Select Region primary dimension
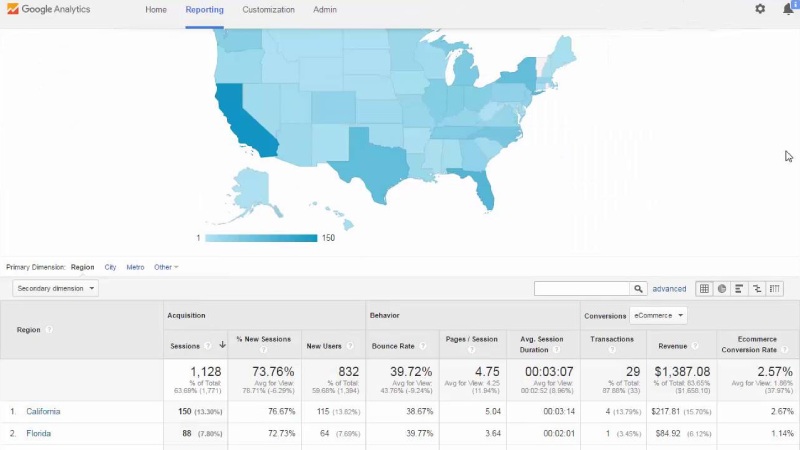The image size is (800, 450). 82,267
